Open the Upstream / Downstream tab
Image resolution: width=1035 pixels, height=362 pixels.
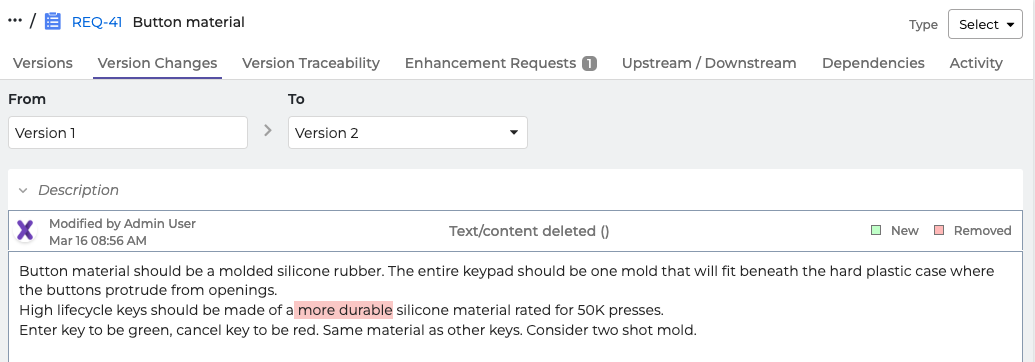(709, 63)
